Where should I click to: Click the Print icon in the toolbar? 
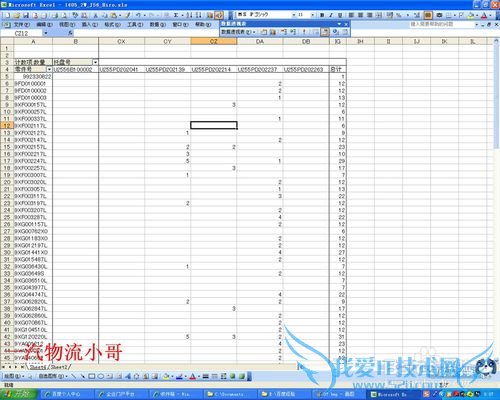click(55, 15)
